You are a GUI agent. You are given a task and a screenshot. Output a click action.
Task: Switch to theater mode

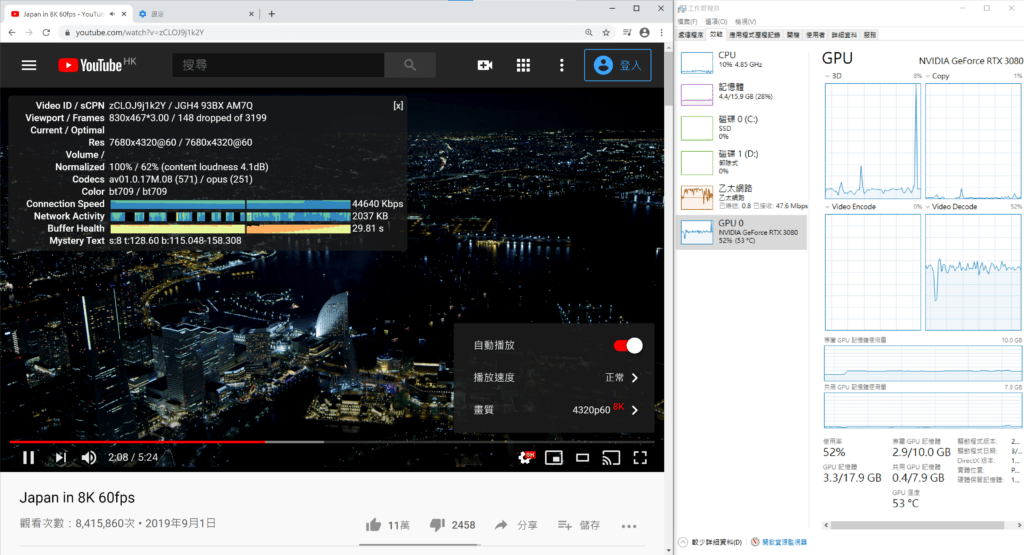[583, 458]
